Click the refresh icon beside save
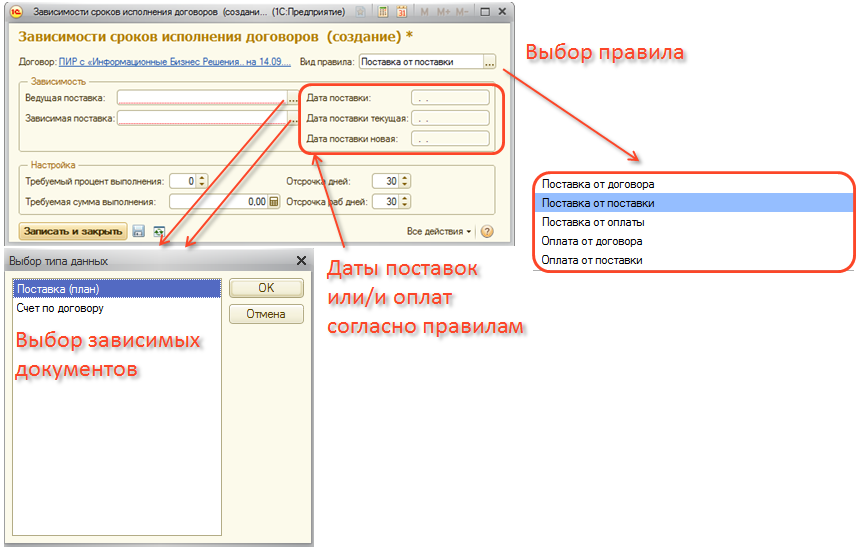Screen dimensions: 858x549 (158, 231)
